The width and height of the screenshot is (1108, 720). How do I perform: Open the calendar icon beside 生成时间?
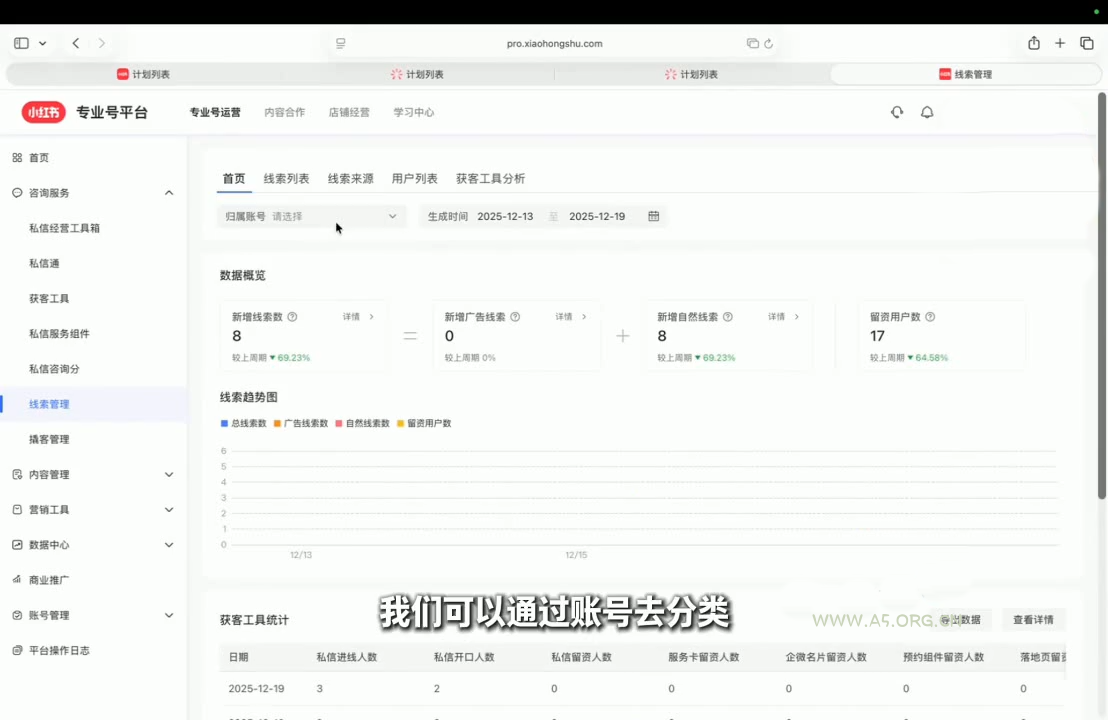pos(654,216)
